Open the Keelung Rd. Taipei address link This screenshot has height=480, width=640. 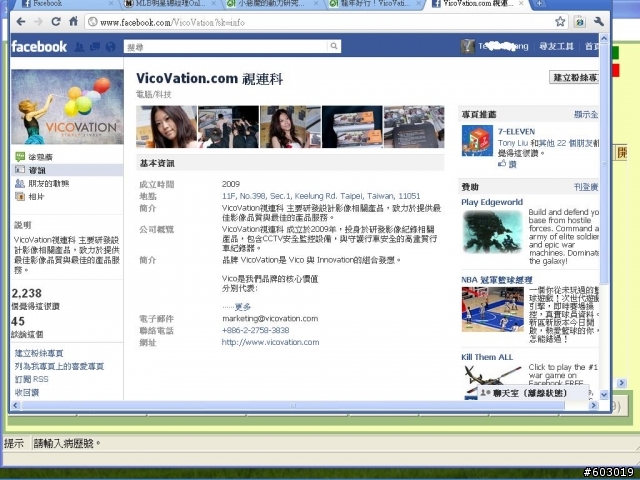click(321, 196)
